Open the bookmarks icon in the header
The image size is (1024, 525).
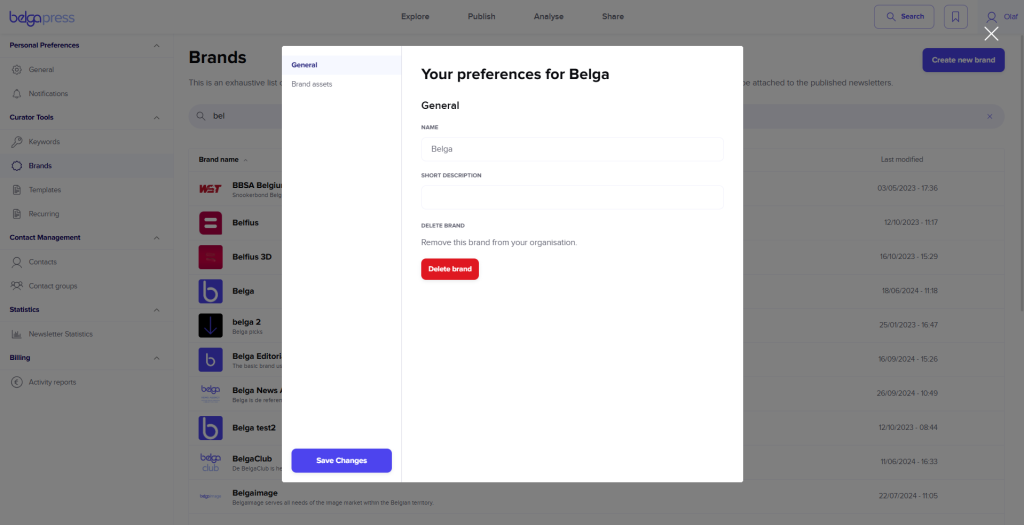[x=955, y=17]
